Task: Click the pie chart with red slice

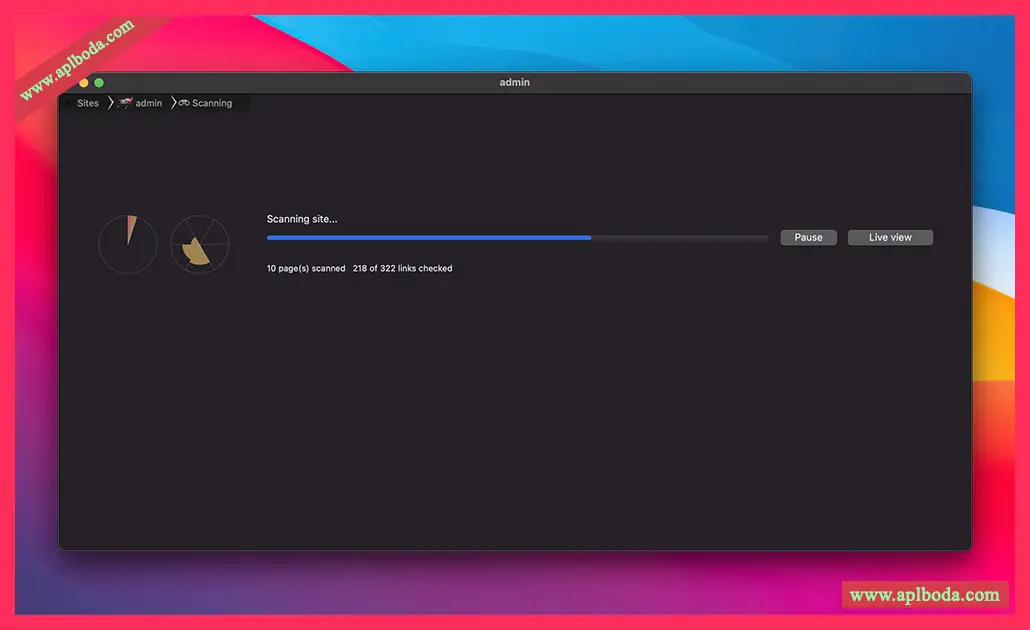Action: pyautogui.click(x=127, y=244)
